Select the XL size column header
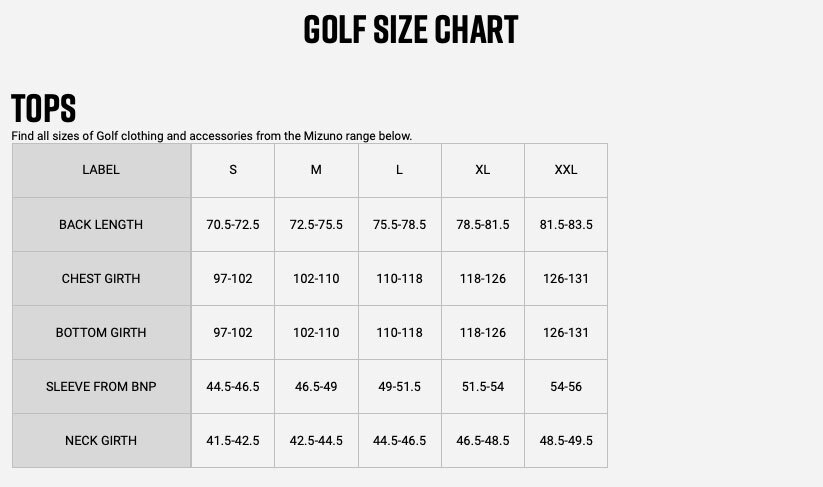Image resolution: width=823 pixels, height=487 pixels. (x=482, y=170)
